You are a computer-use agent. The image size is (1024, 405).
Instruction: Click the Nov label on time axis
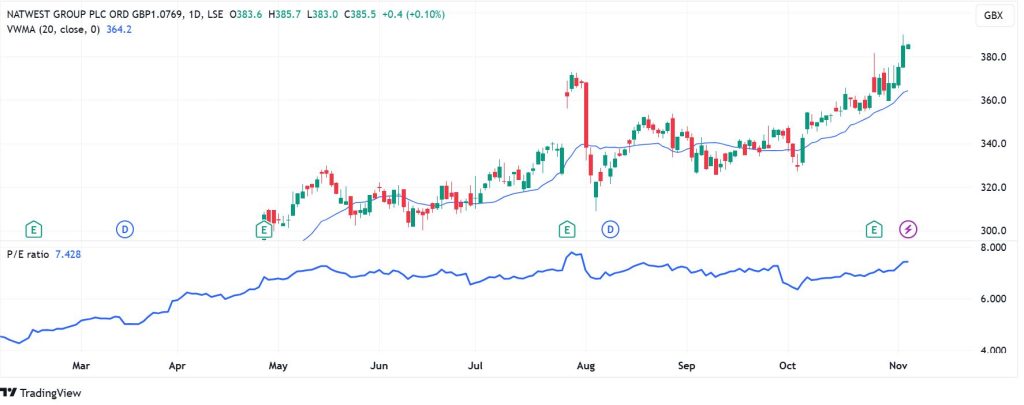coord(899,366)
